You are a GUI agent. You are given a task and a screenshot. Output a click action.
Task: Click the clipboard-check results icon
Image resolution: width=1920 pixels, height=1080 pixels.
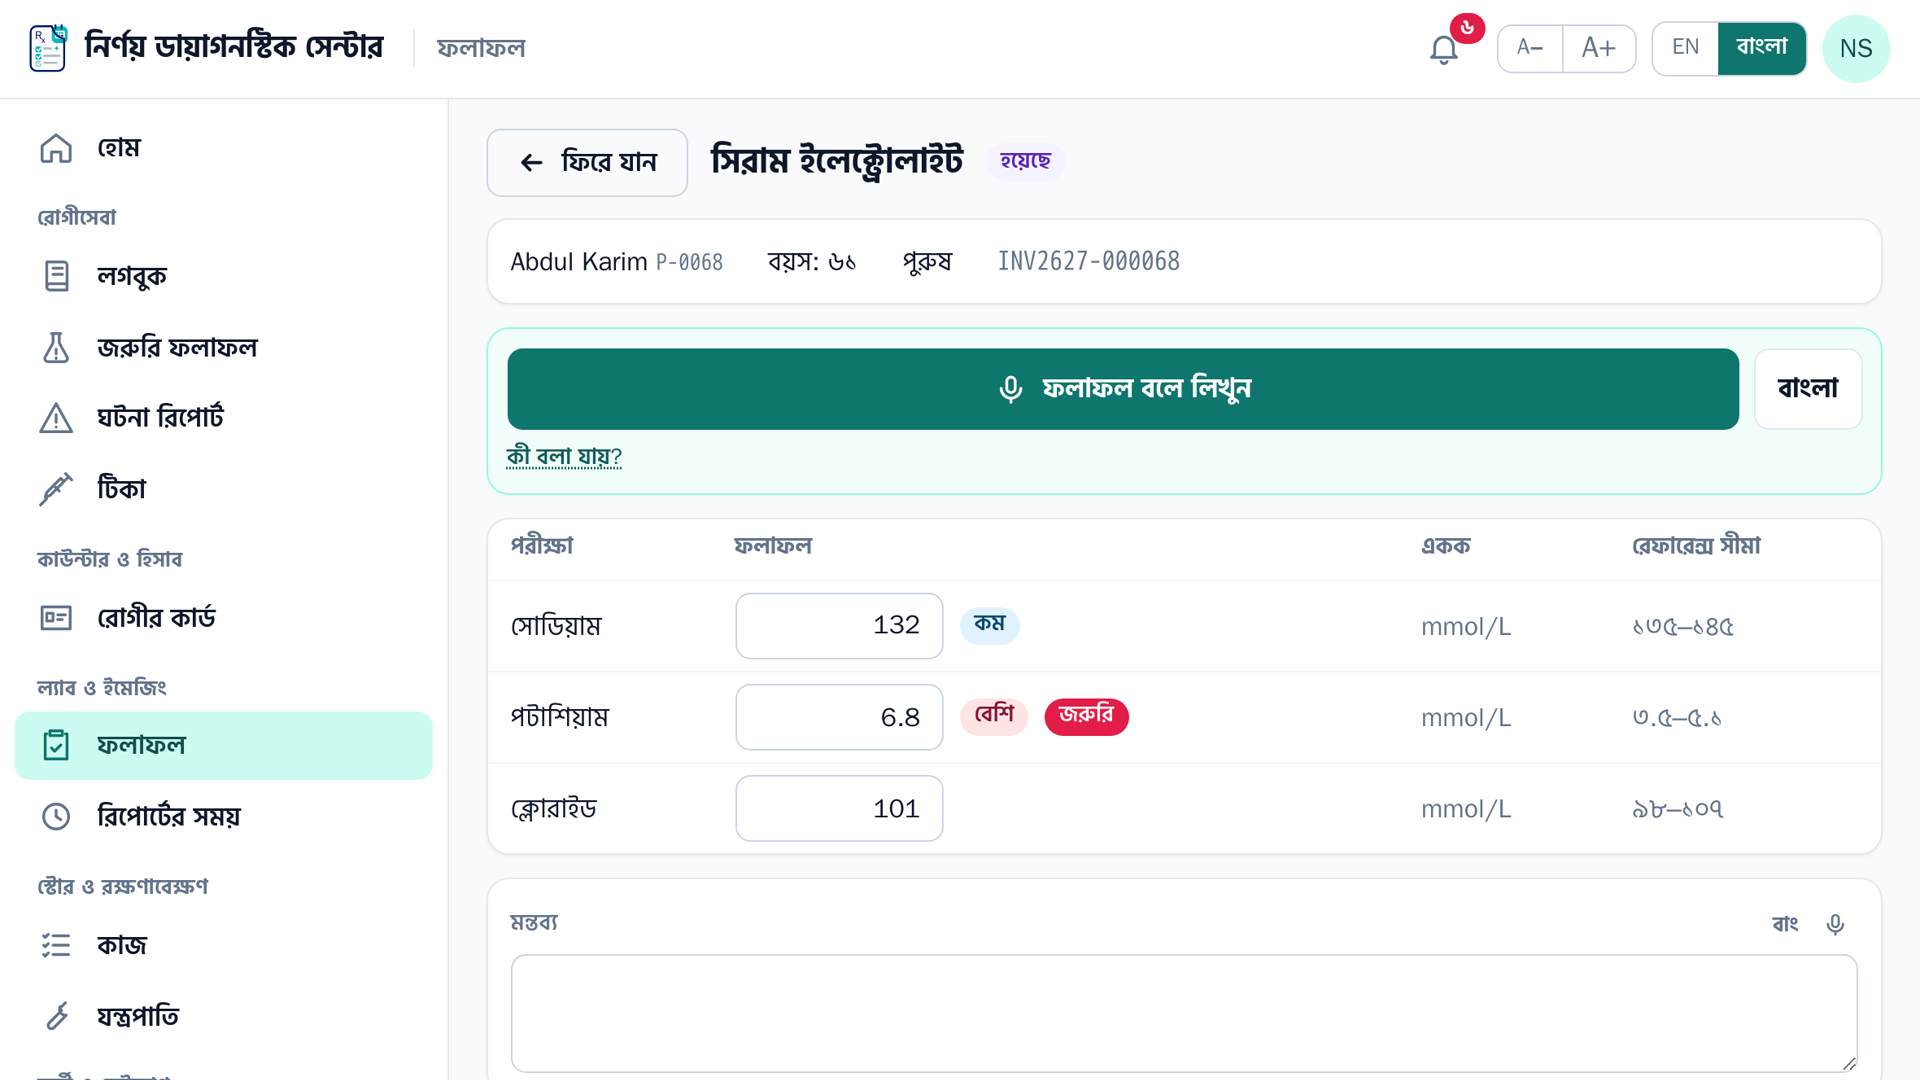pyautogui.click(x=56, y=745)
